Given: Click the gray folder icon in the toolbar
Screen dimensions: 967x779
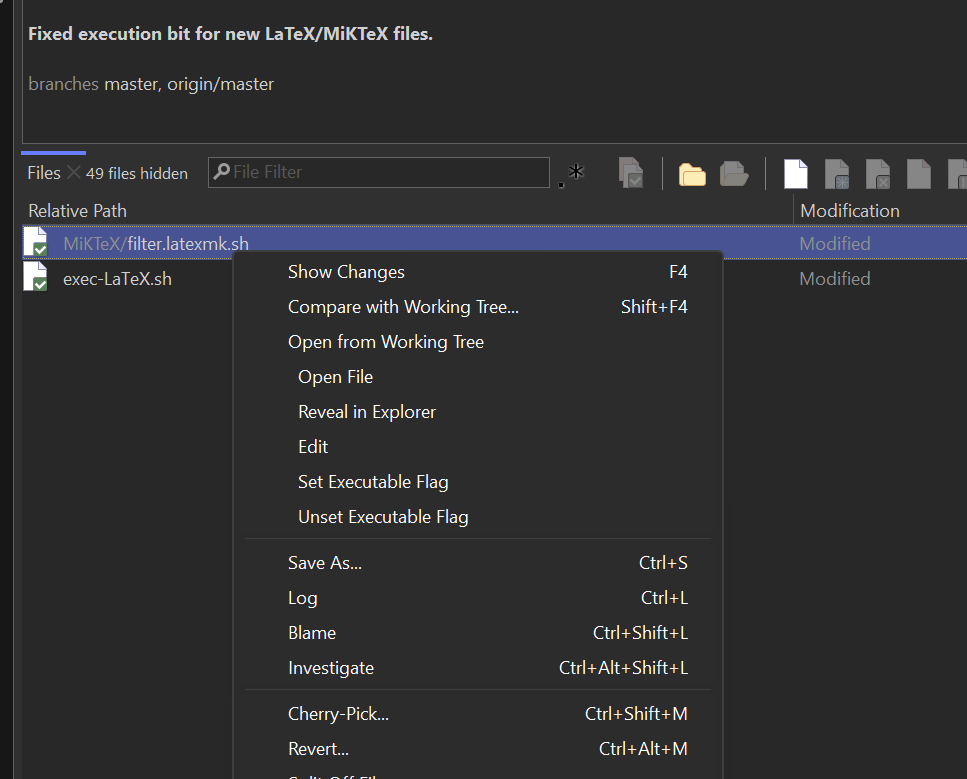Looking at the screenshot, I should tap(735, 174).
